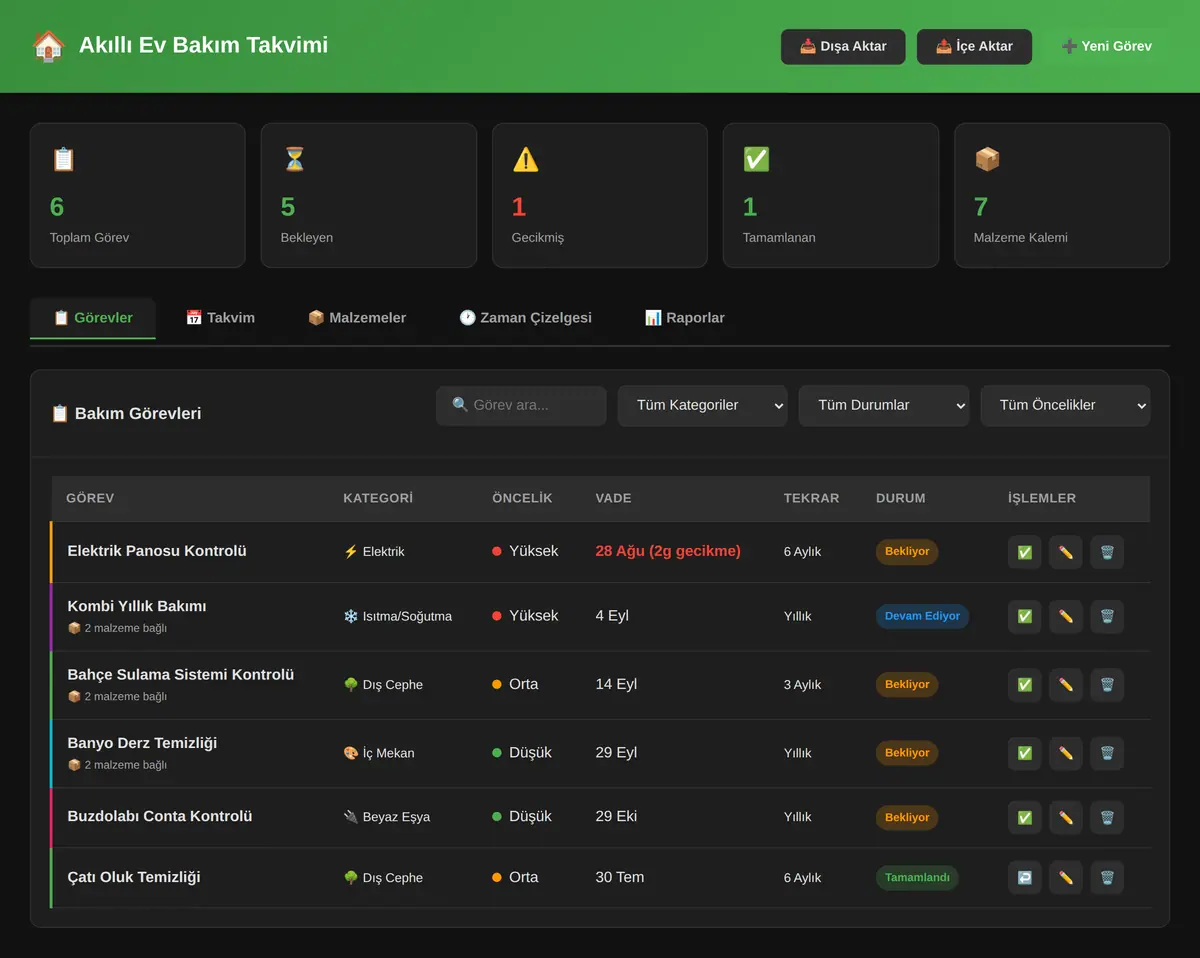Screen dimensions: 1200x958
Task: Delete the Kombi Yıllık Bakımı task
Action: (x=1107, y=617)
